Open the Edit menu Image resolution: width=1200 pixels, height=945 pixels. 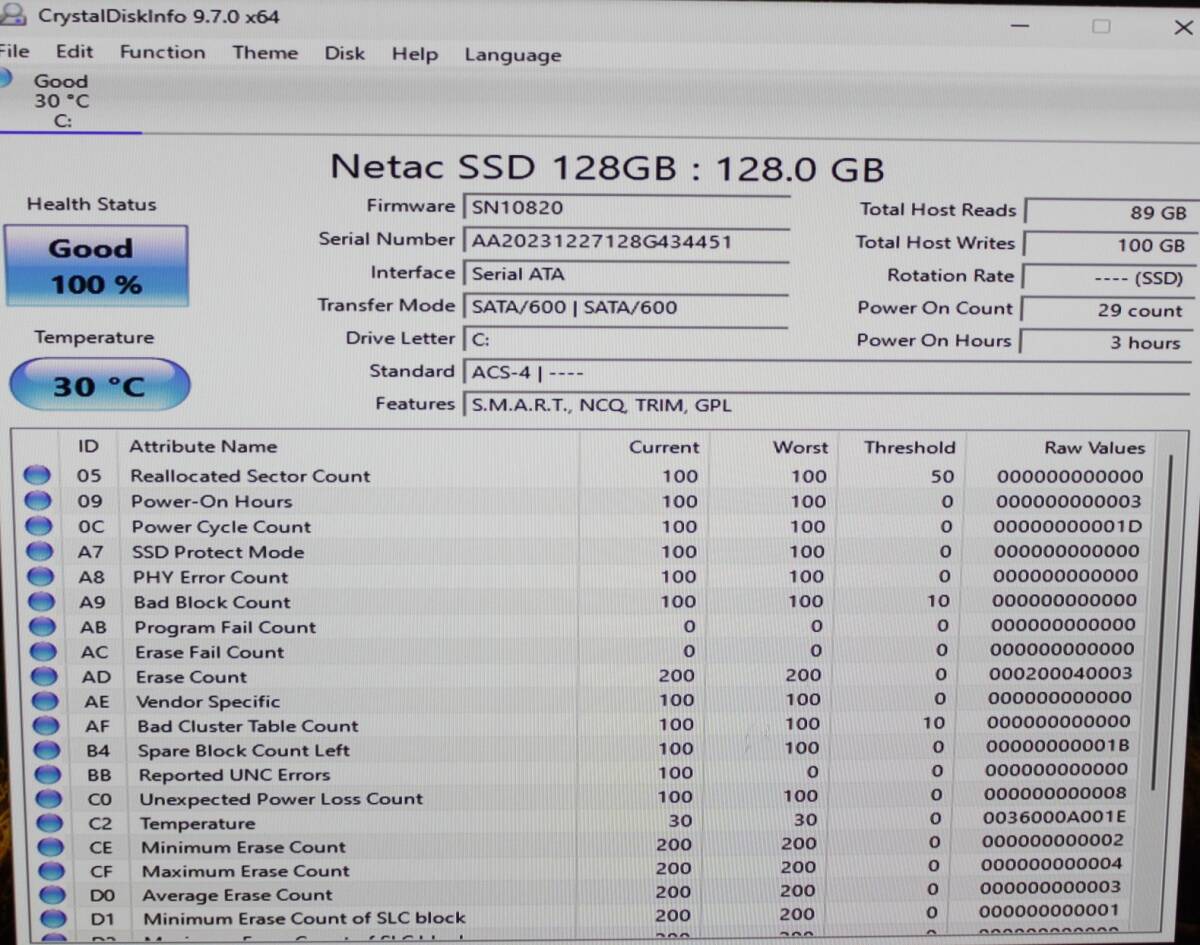click(x=74, y=51)
